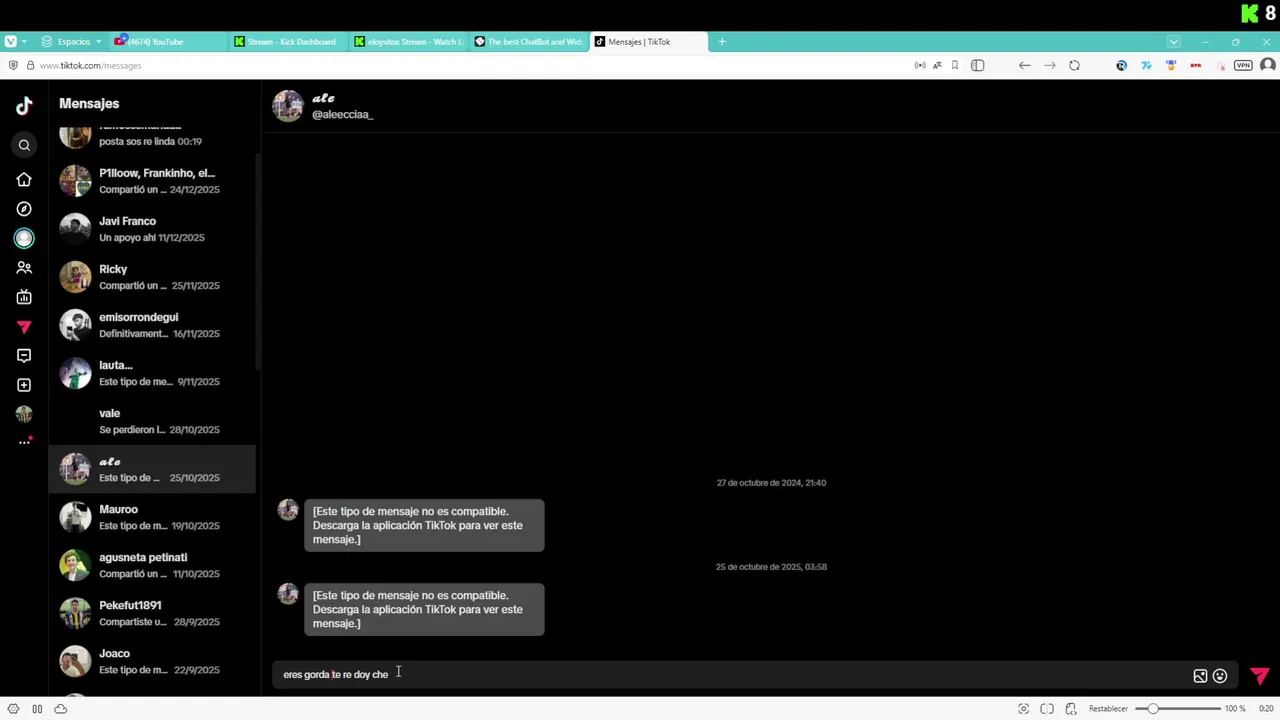
Task: Go to the Home (house) icon in sidebar
Action: click(x=24, y=180)
